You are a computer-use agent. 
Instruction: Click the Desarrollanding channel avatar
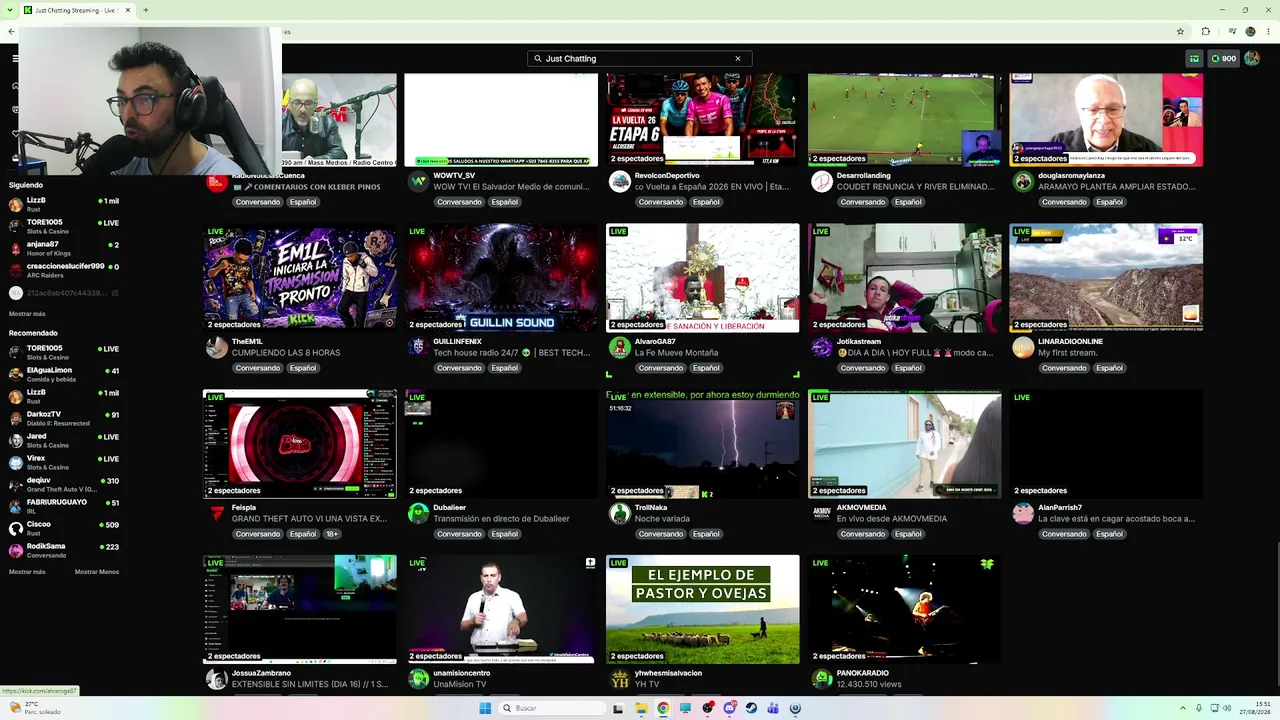(x=821, y=181)
